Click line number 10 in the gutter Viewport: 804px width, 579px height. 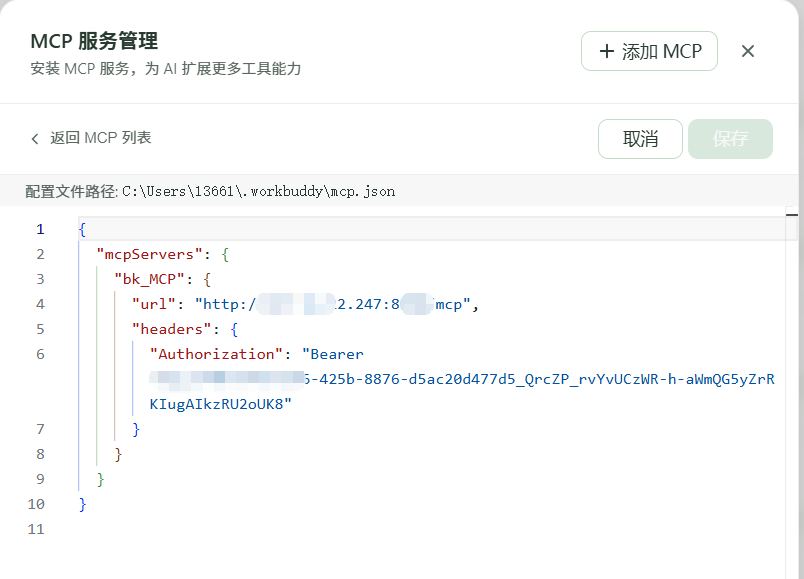(x=36, y=505)
